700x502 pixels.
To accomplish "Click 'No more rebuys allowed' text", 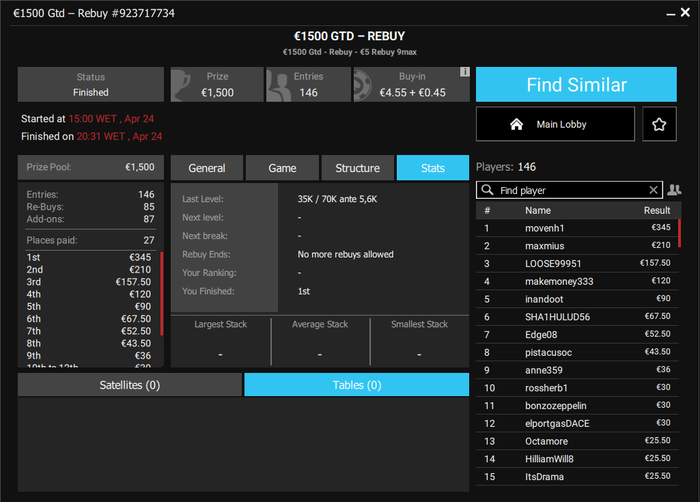I will tap(346, 254).
